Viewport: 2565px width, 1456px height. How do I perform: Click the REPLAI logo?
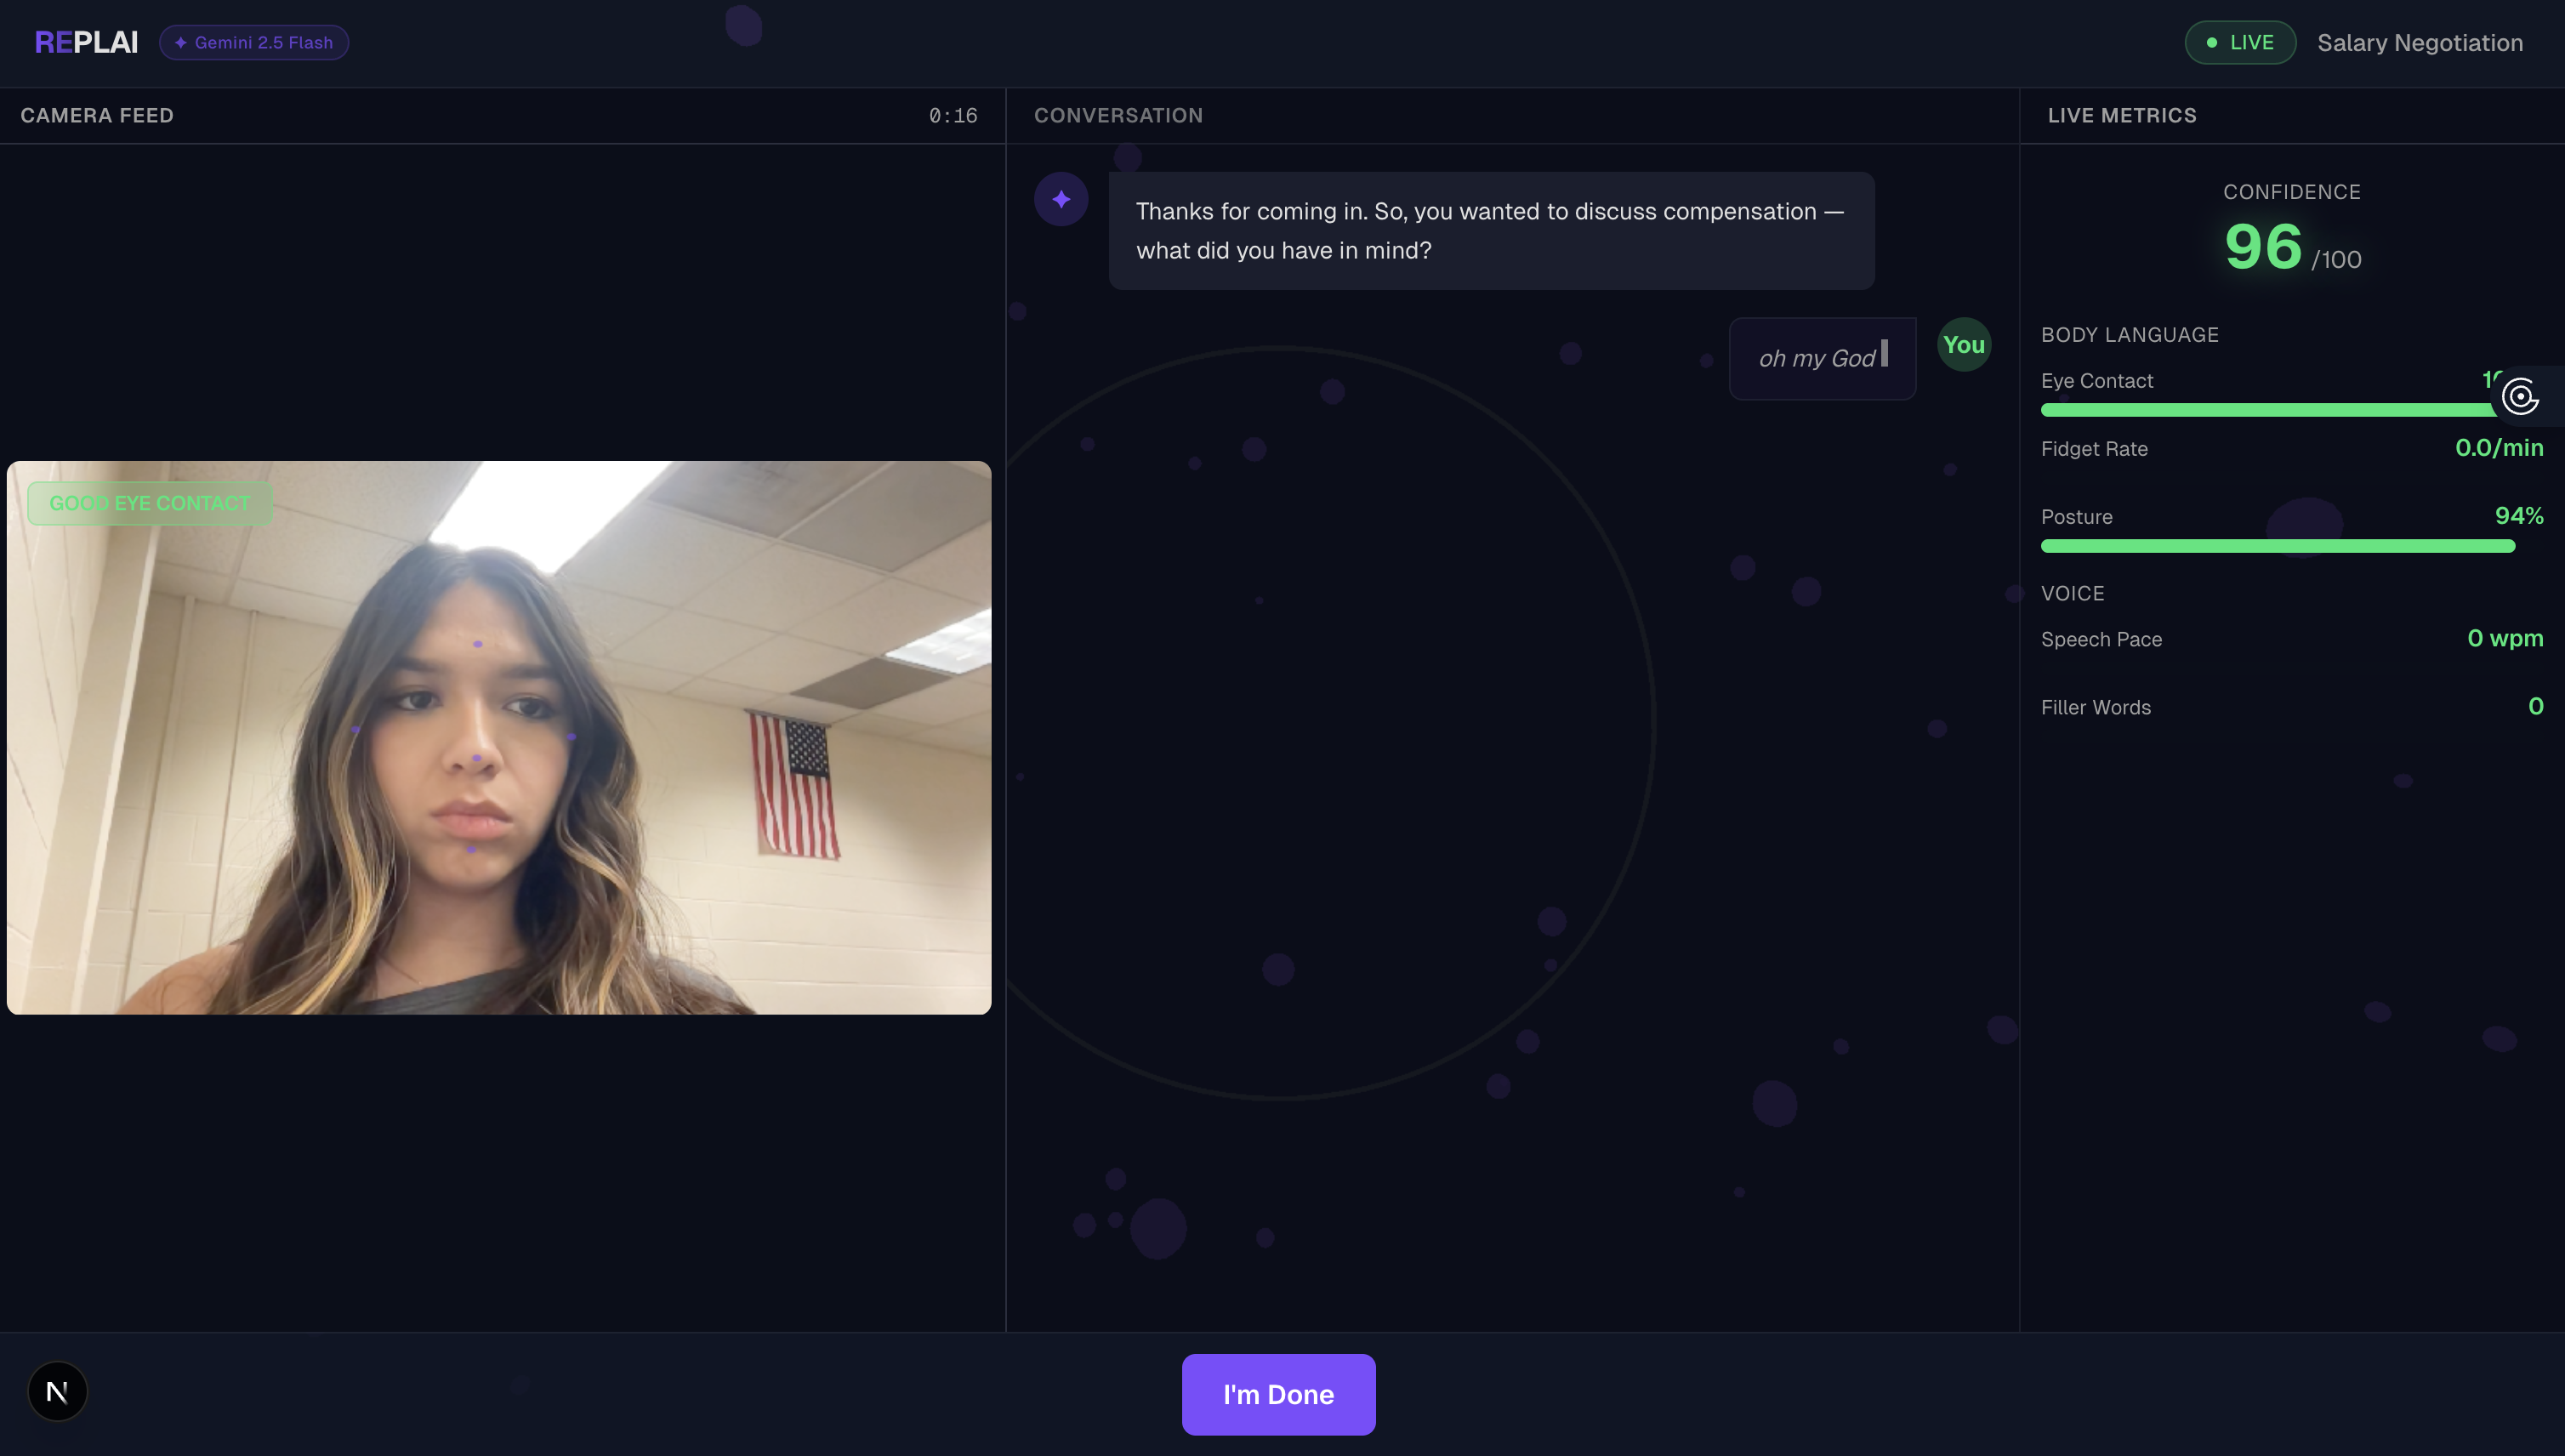coord(86,42)
